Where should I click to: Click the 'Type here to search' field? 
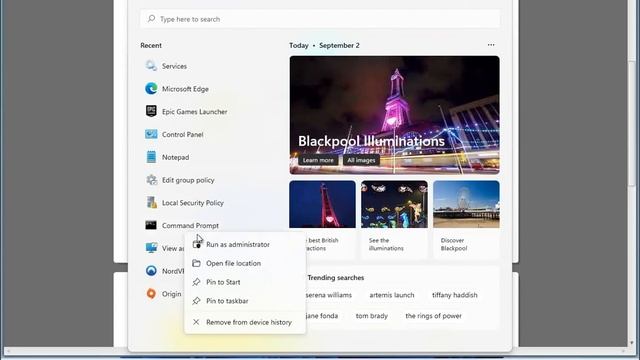click(320, 19)
